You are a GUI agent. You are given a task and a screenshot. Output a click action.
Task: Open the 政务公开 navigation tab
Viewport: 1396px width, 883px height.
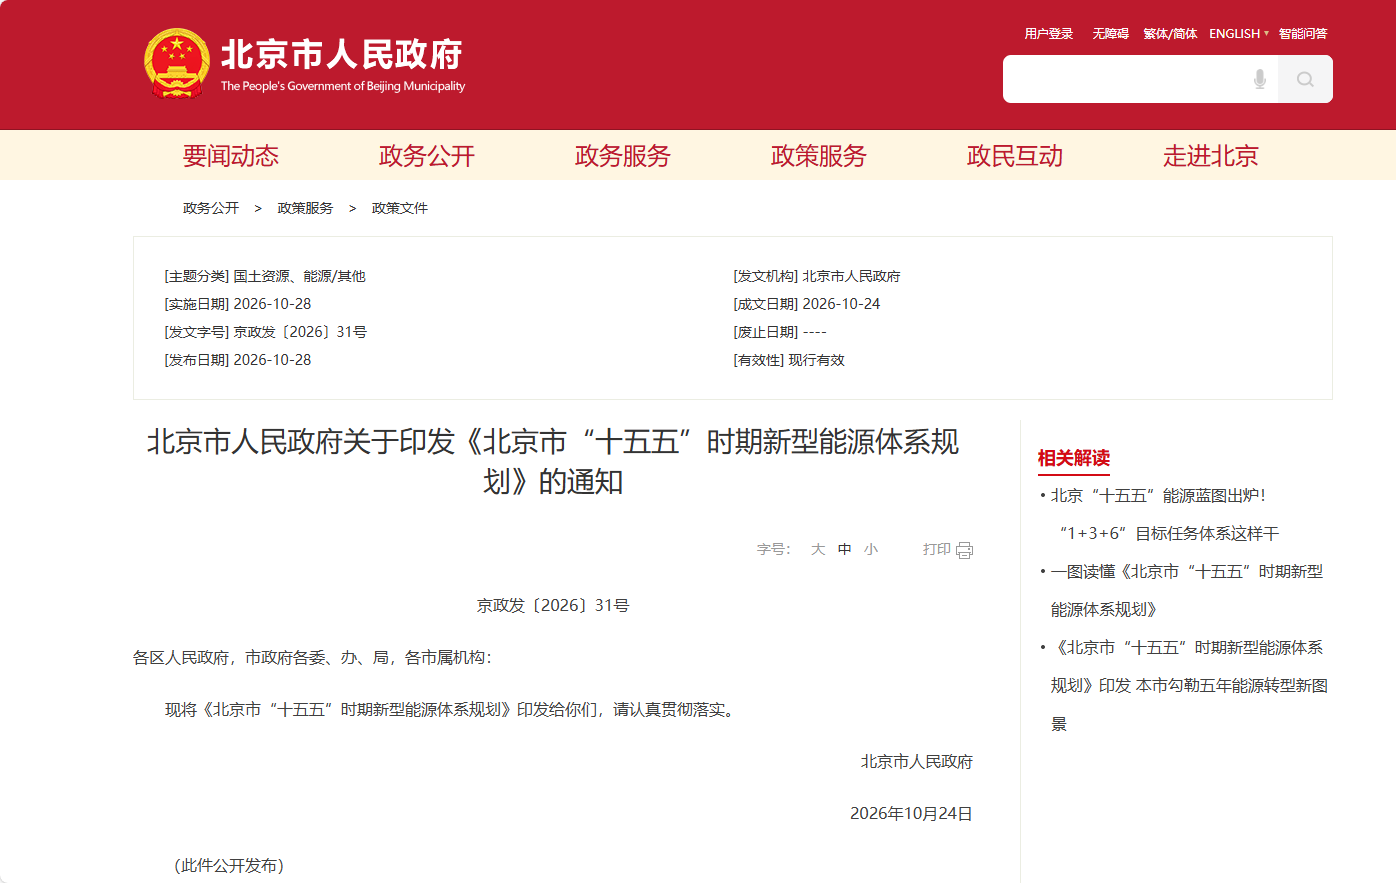[427, 156]
